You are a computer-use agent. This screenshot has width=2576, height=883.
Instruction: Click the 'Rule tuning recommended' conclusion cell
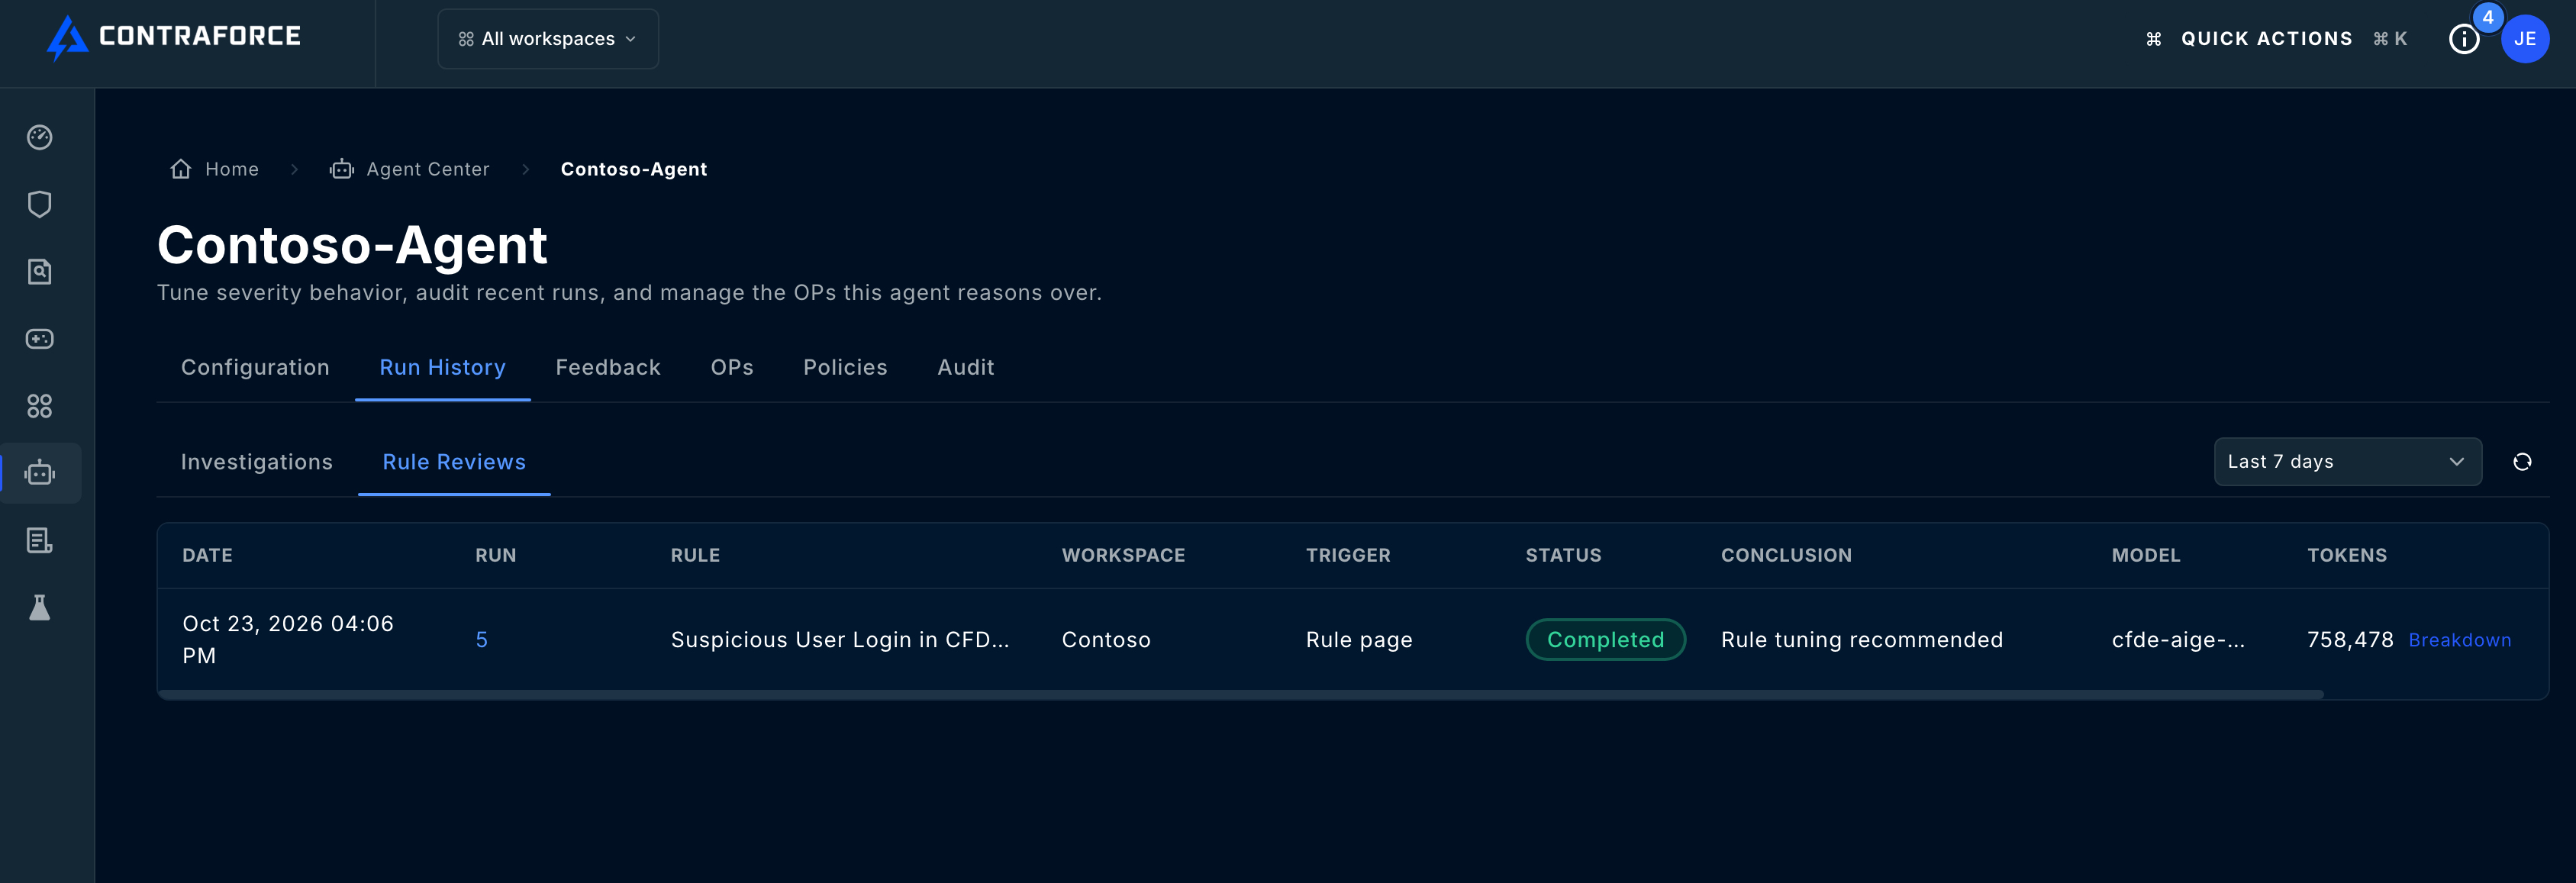tap(1862, 640)
